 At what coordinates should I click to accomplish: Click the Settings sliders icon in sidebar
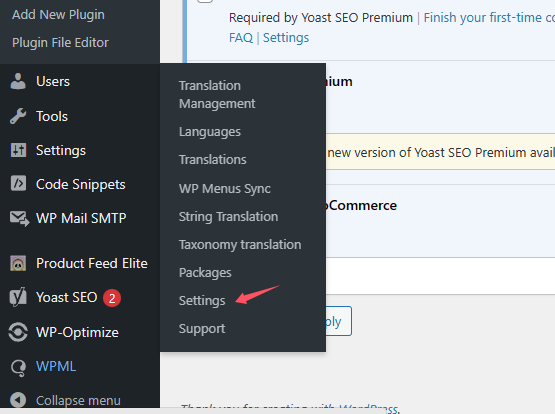tap(18, 150)
